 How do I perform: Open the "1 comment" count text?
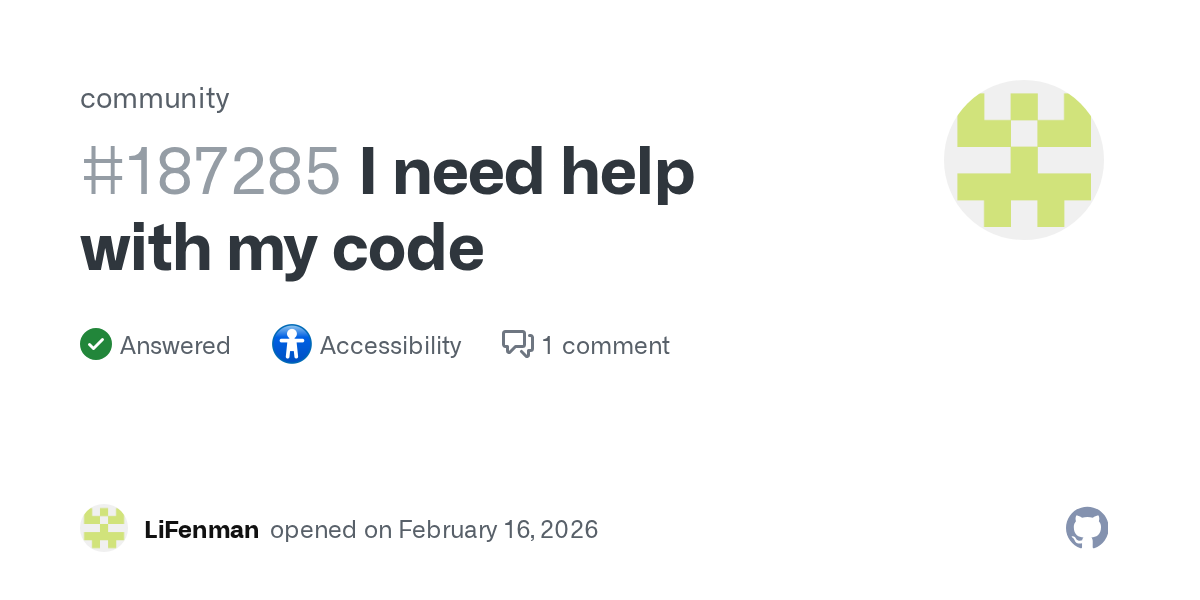(605, 346)
